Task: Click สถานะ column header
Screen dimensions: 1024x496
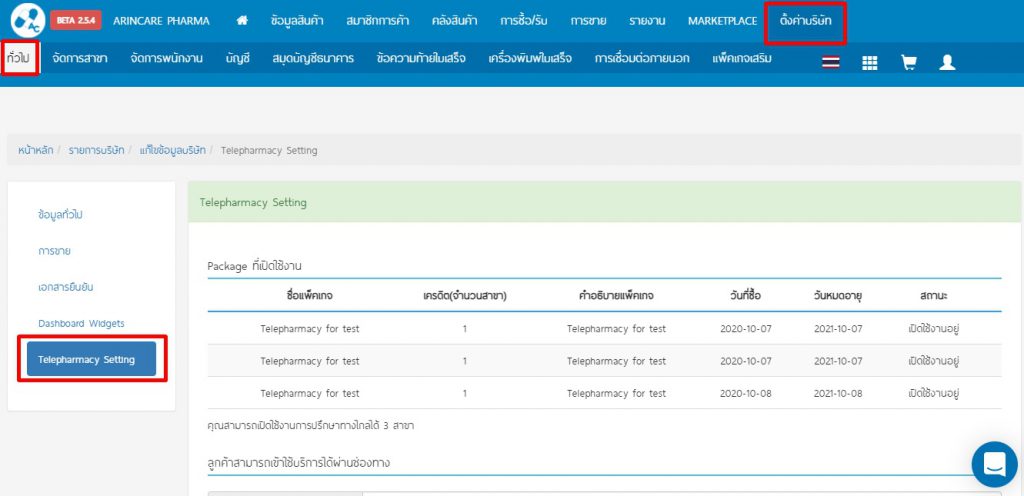Action: click(x=933, y=296)
